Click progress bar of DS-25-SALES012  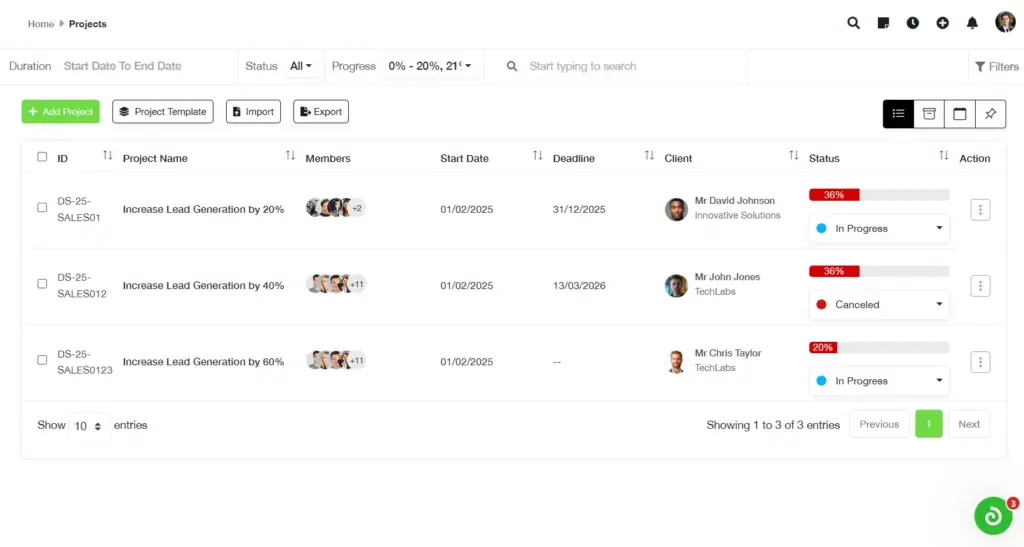878,271
